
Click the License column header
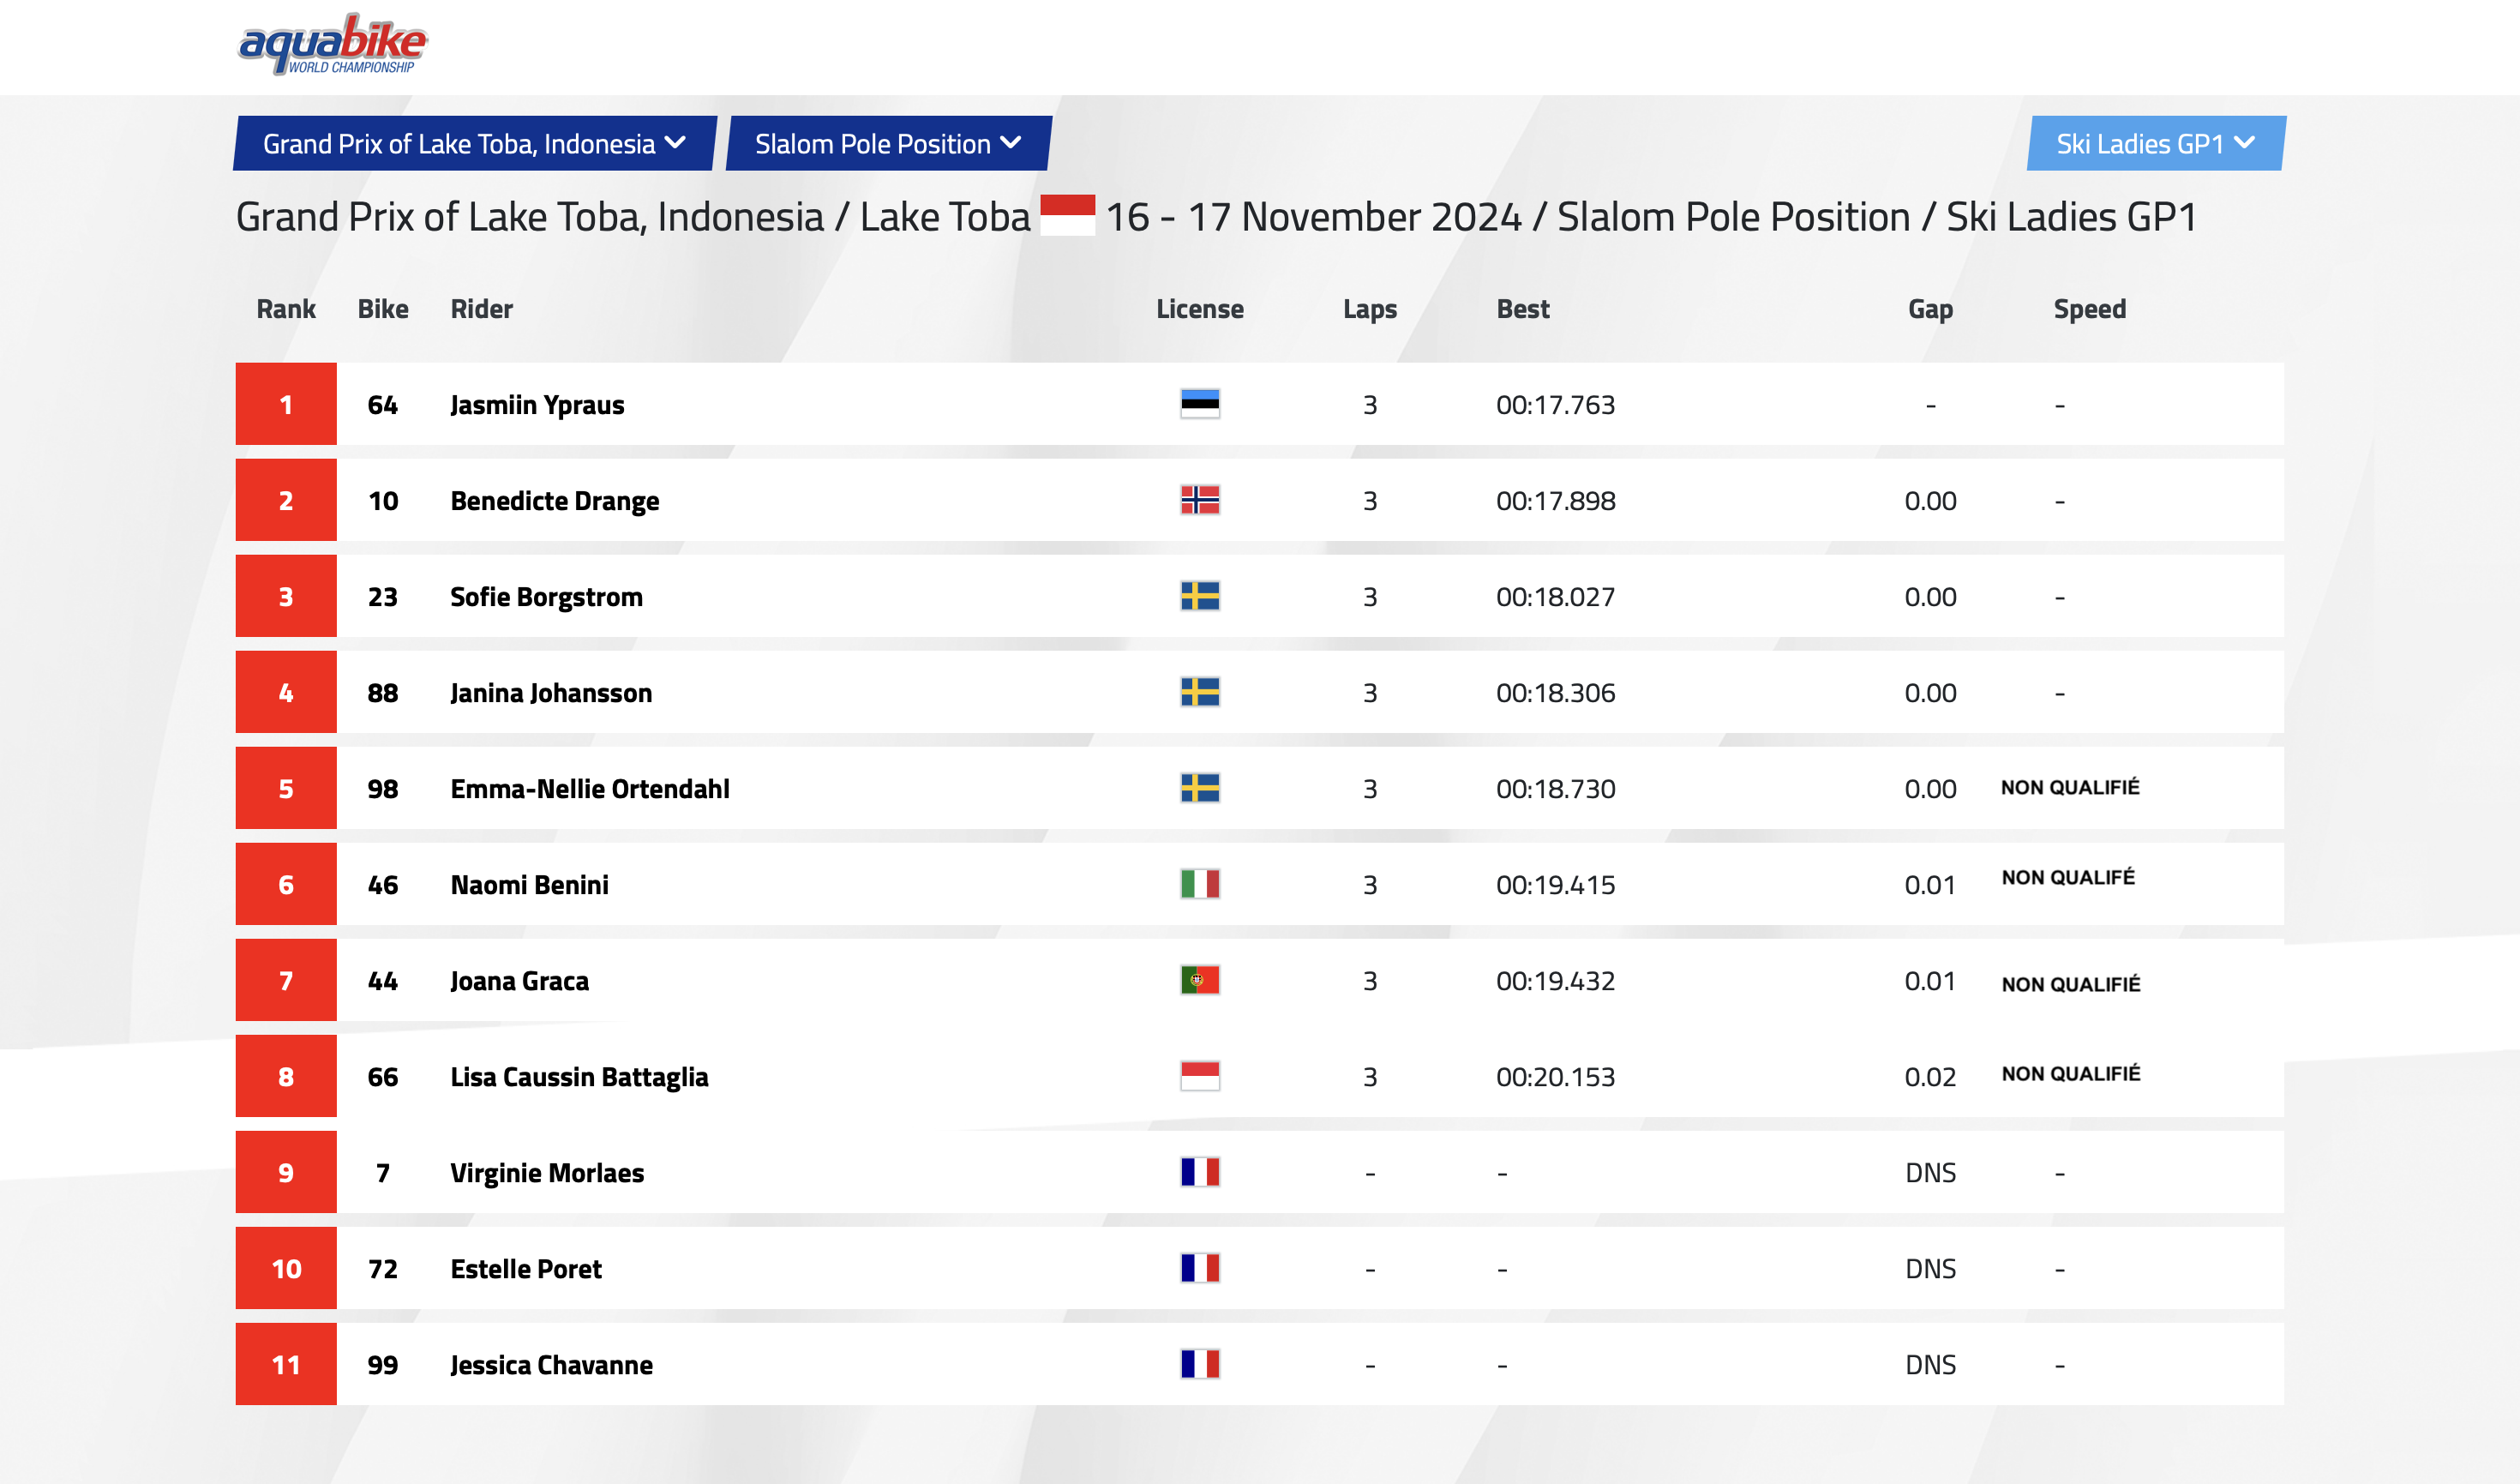pos(1200,309)
